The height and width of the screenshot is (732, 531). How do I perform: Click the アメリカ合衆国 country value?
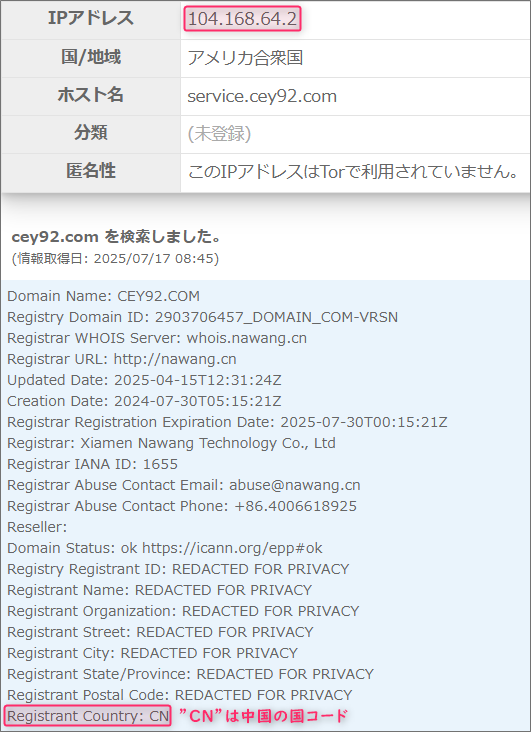pyautogui.click(x=245, y=58)
